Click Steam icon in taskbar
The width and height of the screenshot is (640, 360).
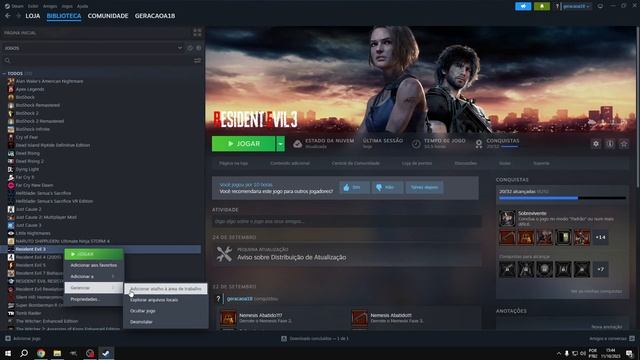[106, 353]
